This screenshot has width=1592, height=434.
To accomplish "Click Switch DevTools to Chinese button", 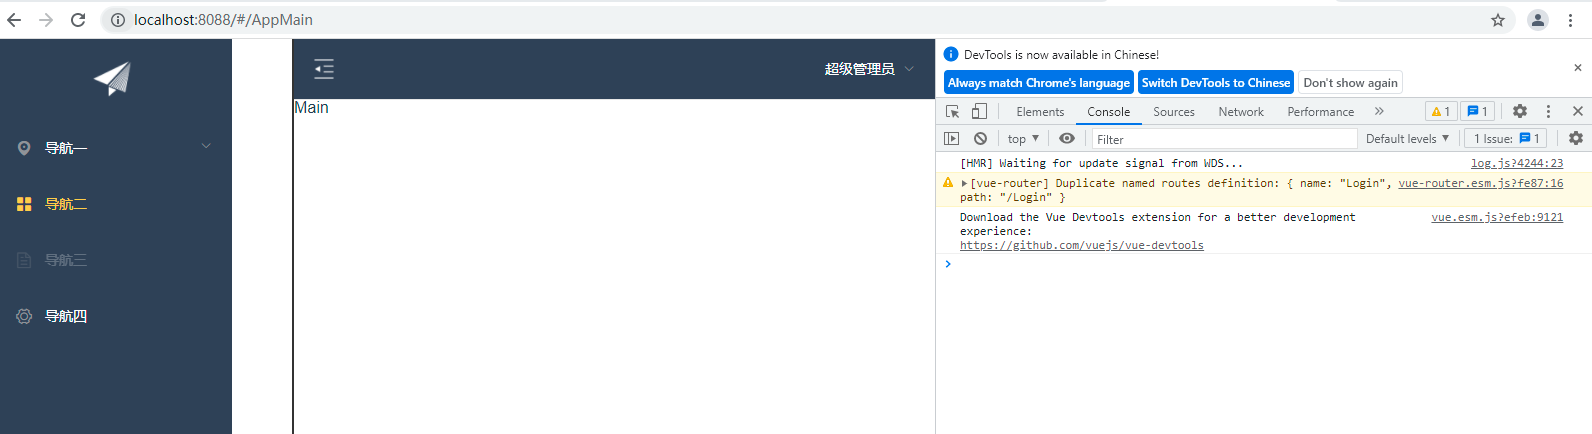I will (x=1216, y=82).
